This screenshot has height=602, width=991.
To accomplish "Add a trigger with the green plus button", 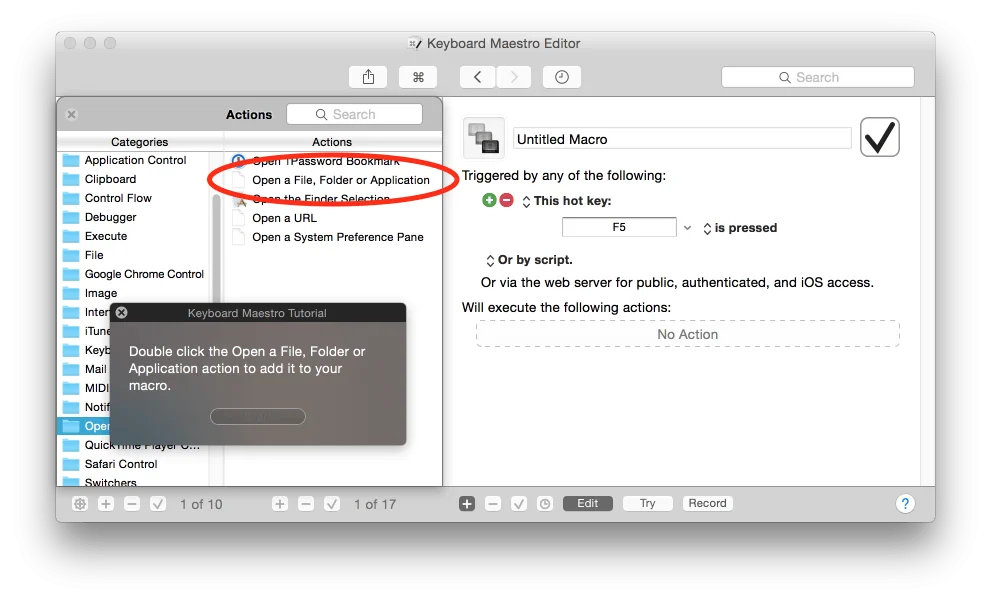I will coord(489,200).
